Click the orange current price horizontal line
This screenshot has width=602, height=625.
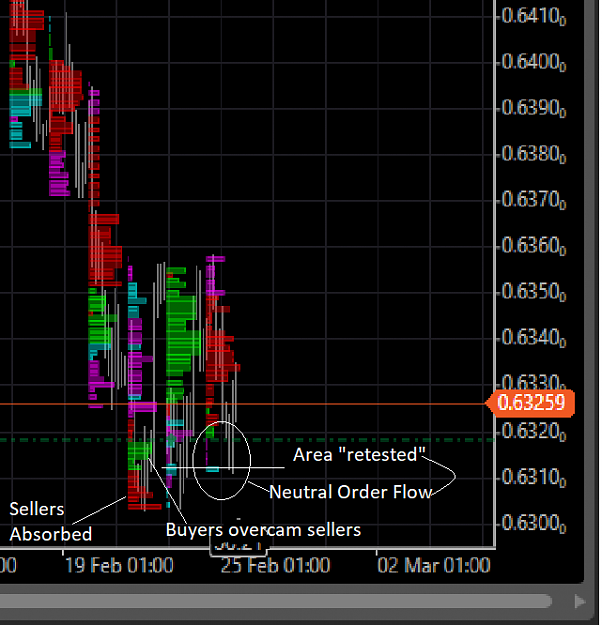(242, 404)
